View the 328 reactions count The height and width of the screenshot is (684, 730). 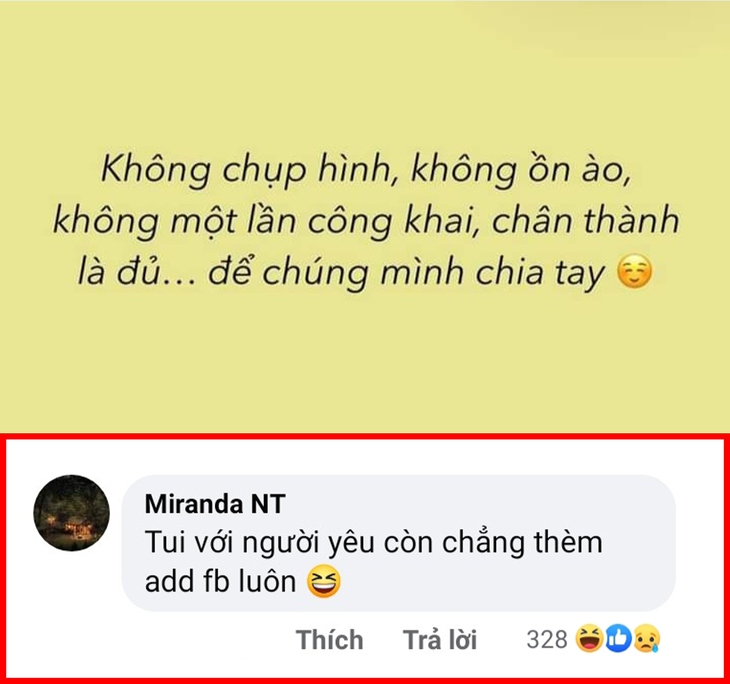547,639
